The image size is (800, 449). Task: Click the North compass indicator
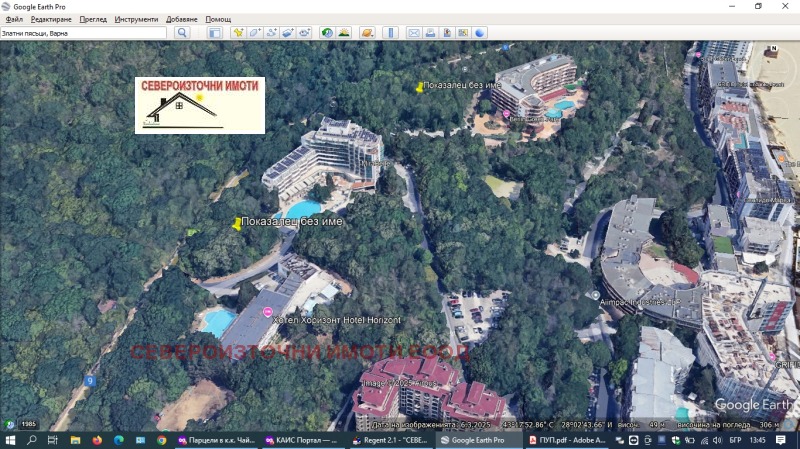[772, 48]
